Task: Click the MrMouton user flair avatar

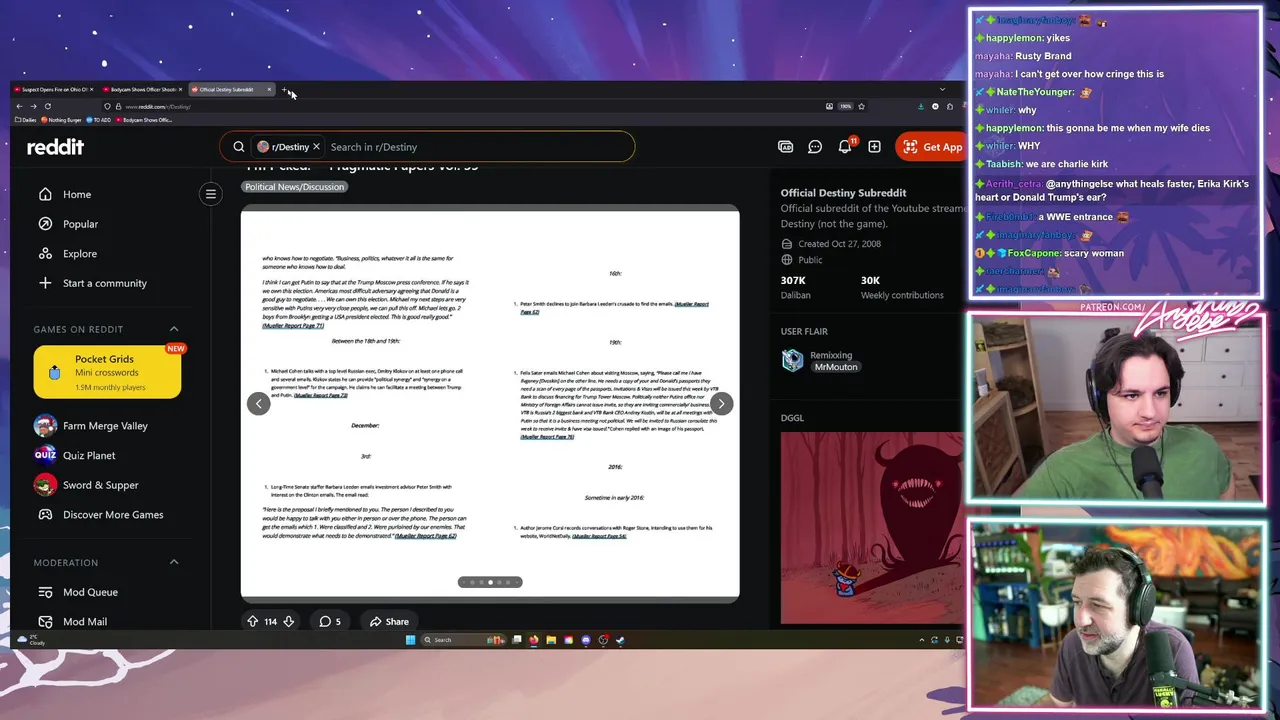Action: (793, 360)
